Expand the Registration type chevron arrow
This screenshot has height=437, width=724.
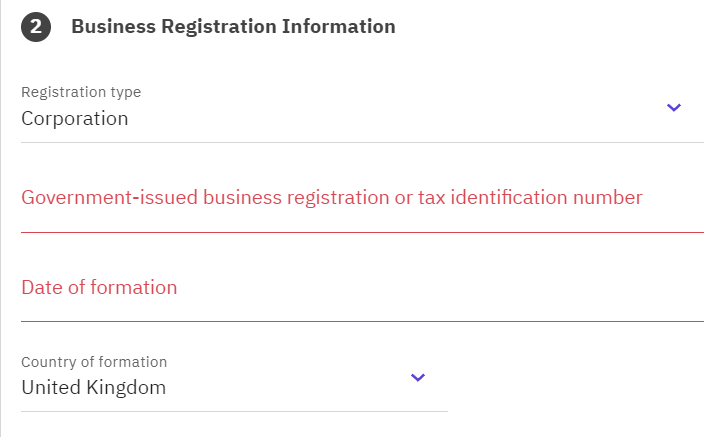pyautogui.click(x=673, y=107)
